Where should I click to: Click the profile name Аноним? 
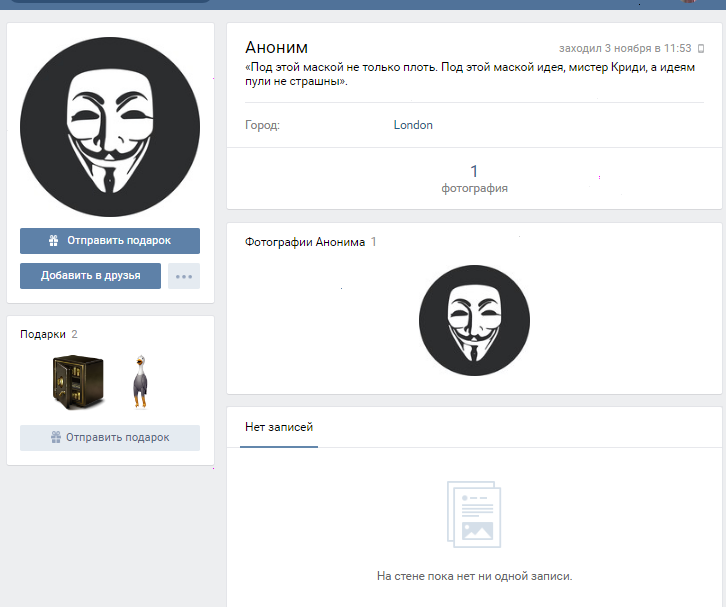click(276, 48)
